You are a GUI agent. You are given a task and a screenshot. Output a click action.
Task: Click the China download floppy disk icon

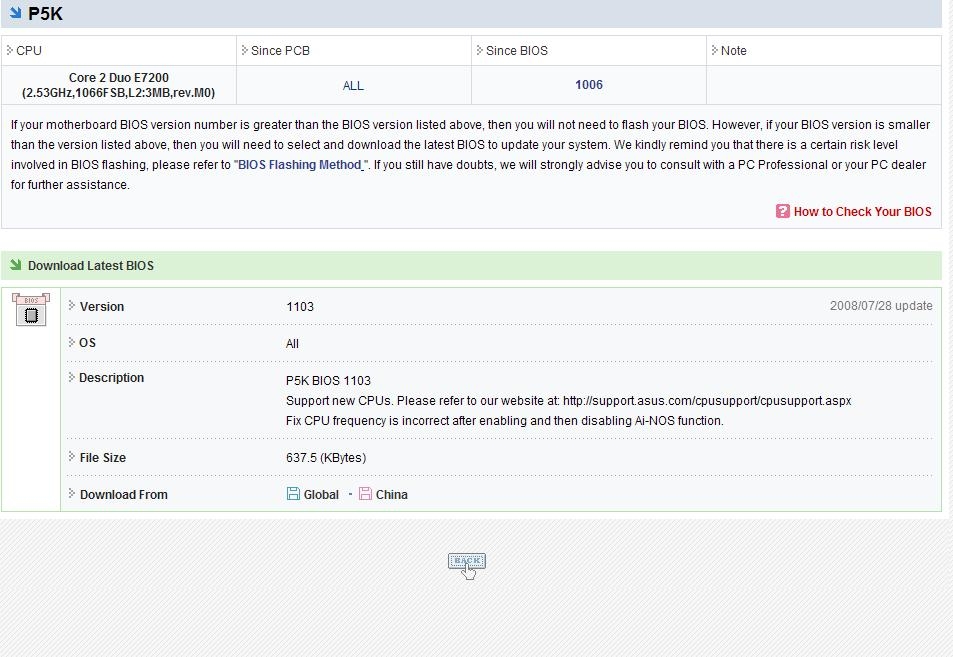(x=365, y=494)
